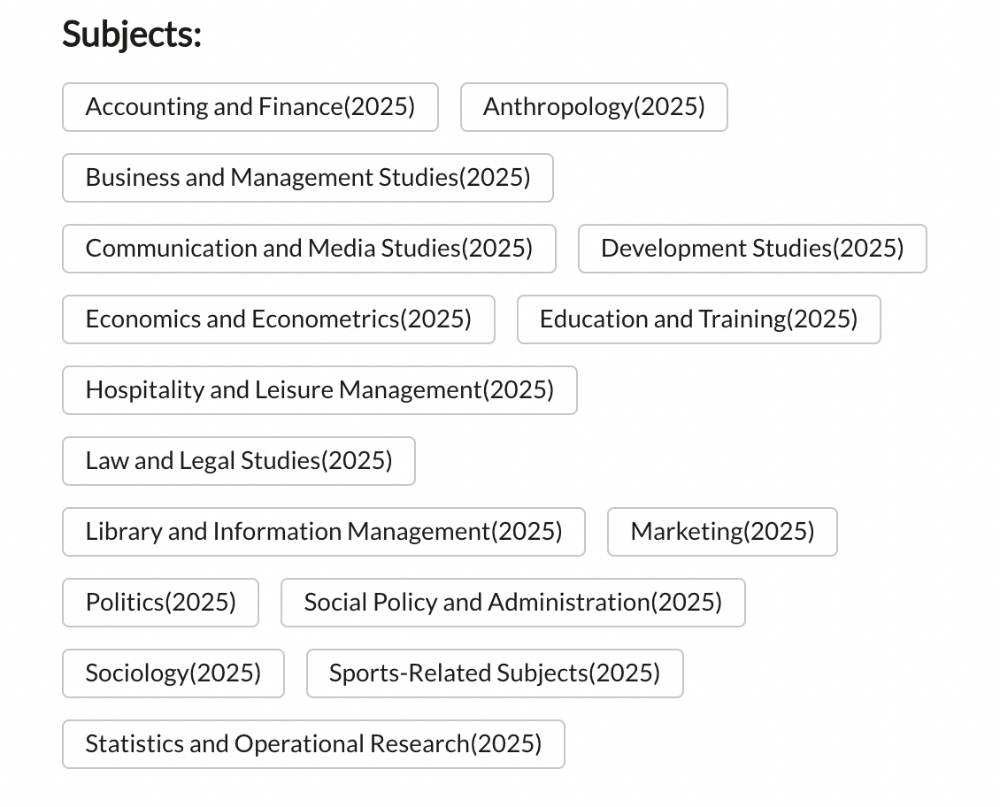1000x807 pixels.
Task: Click the Subjects: heading text
Action: pos(132,35)
